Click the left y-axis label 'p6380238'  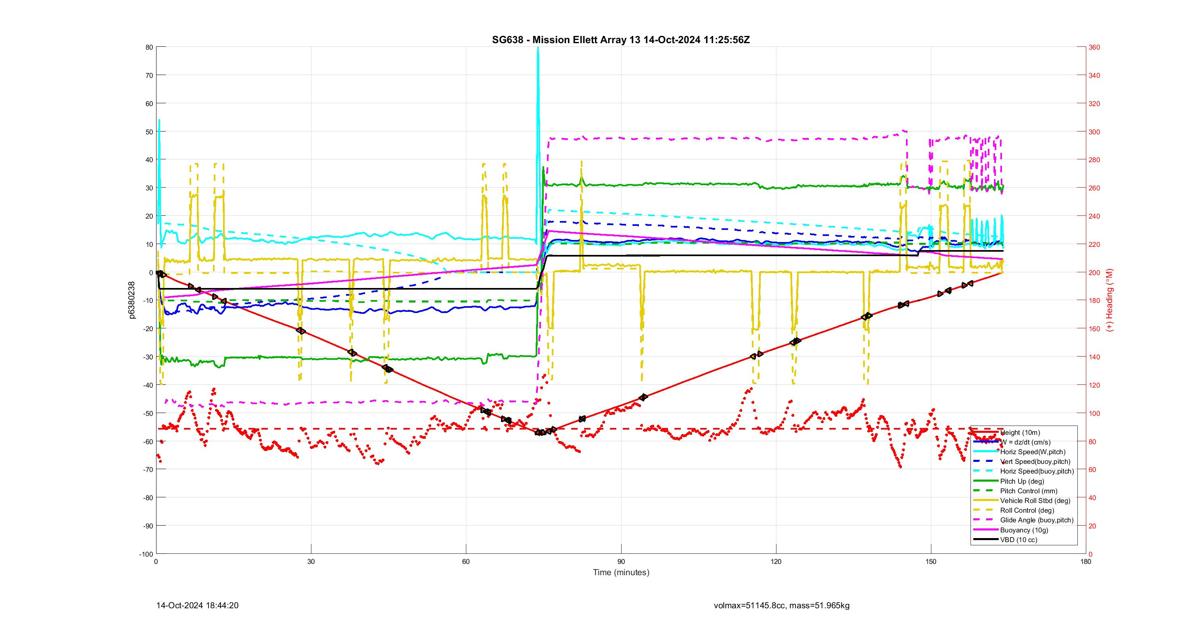pyautogui.click(x=131, y=300)
